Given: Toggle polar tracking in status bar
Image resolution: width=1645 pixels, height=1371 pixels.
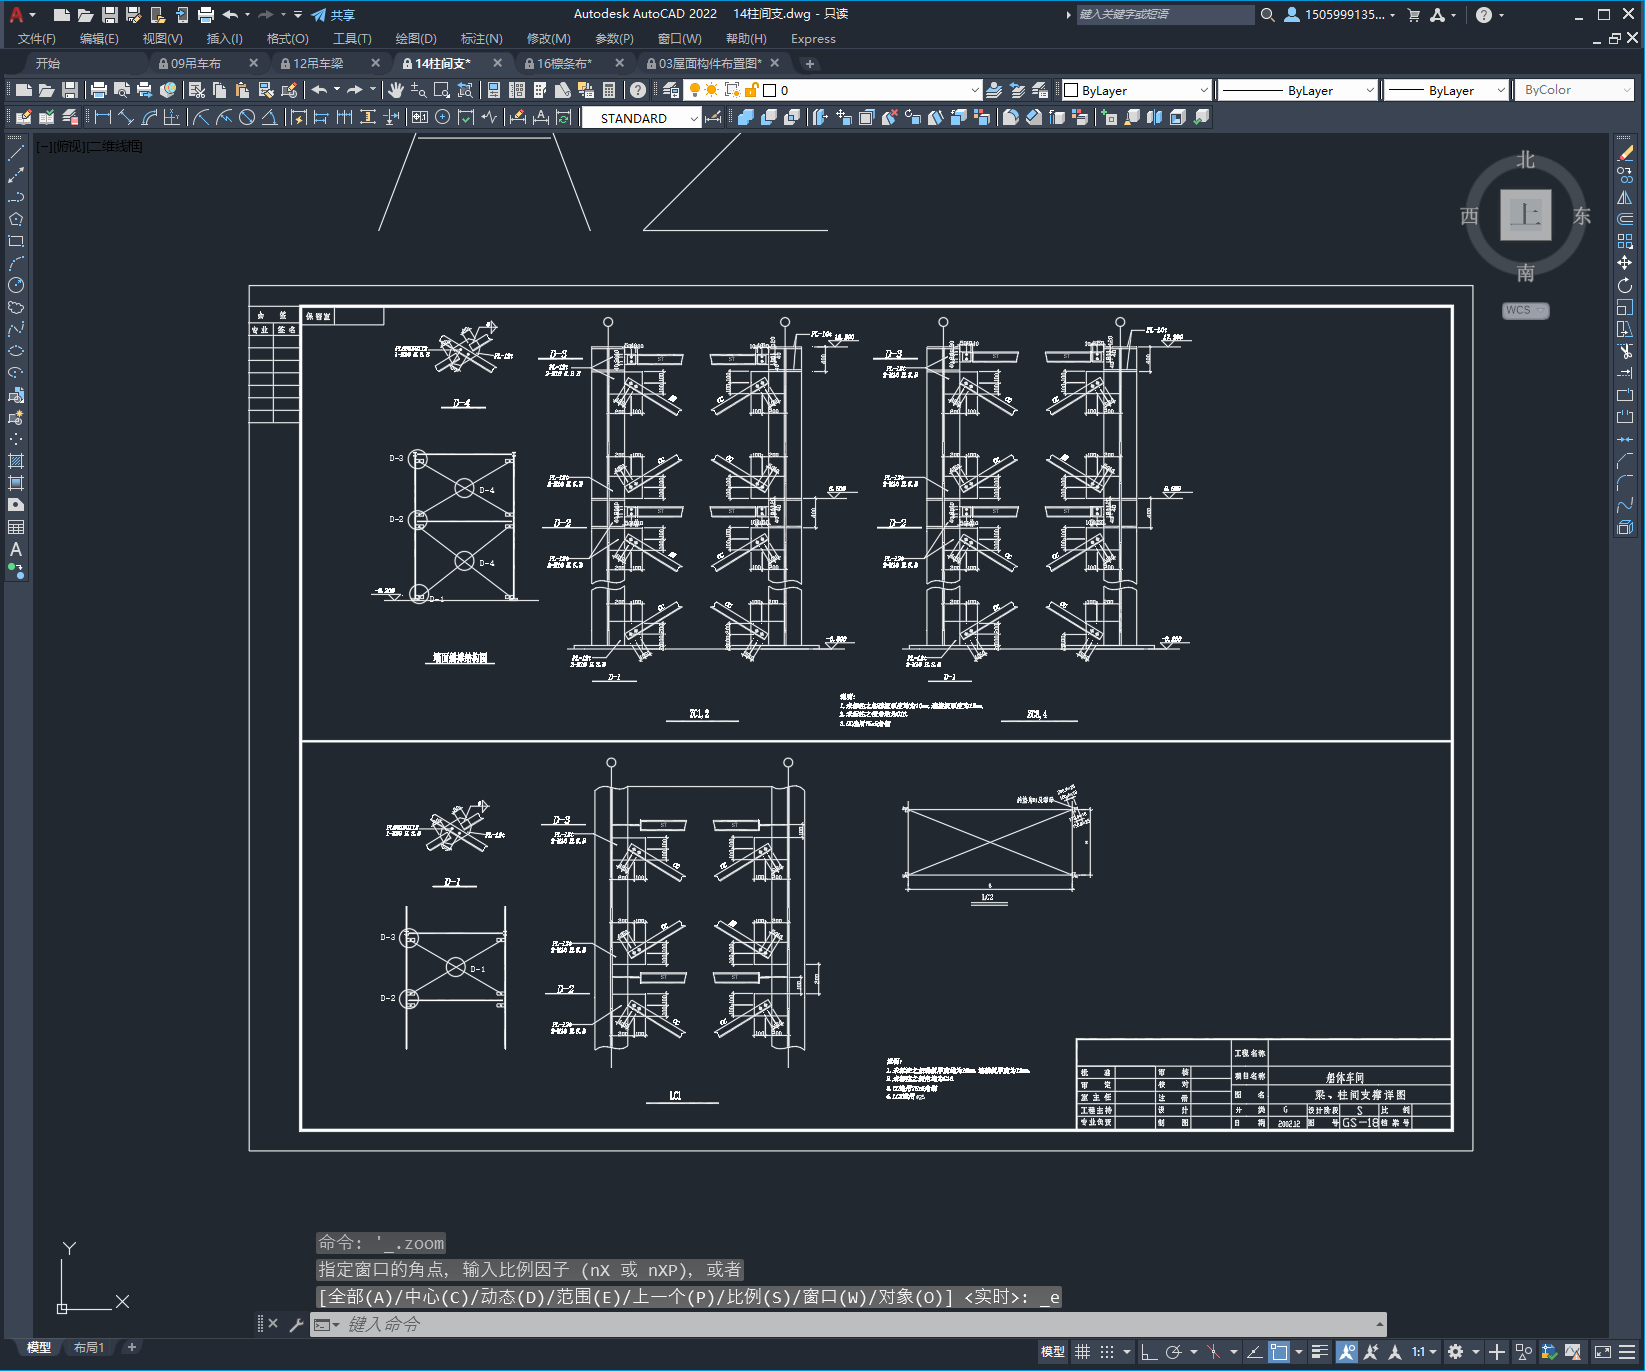Looking at the screenshot, I should click(1174, 1352).
